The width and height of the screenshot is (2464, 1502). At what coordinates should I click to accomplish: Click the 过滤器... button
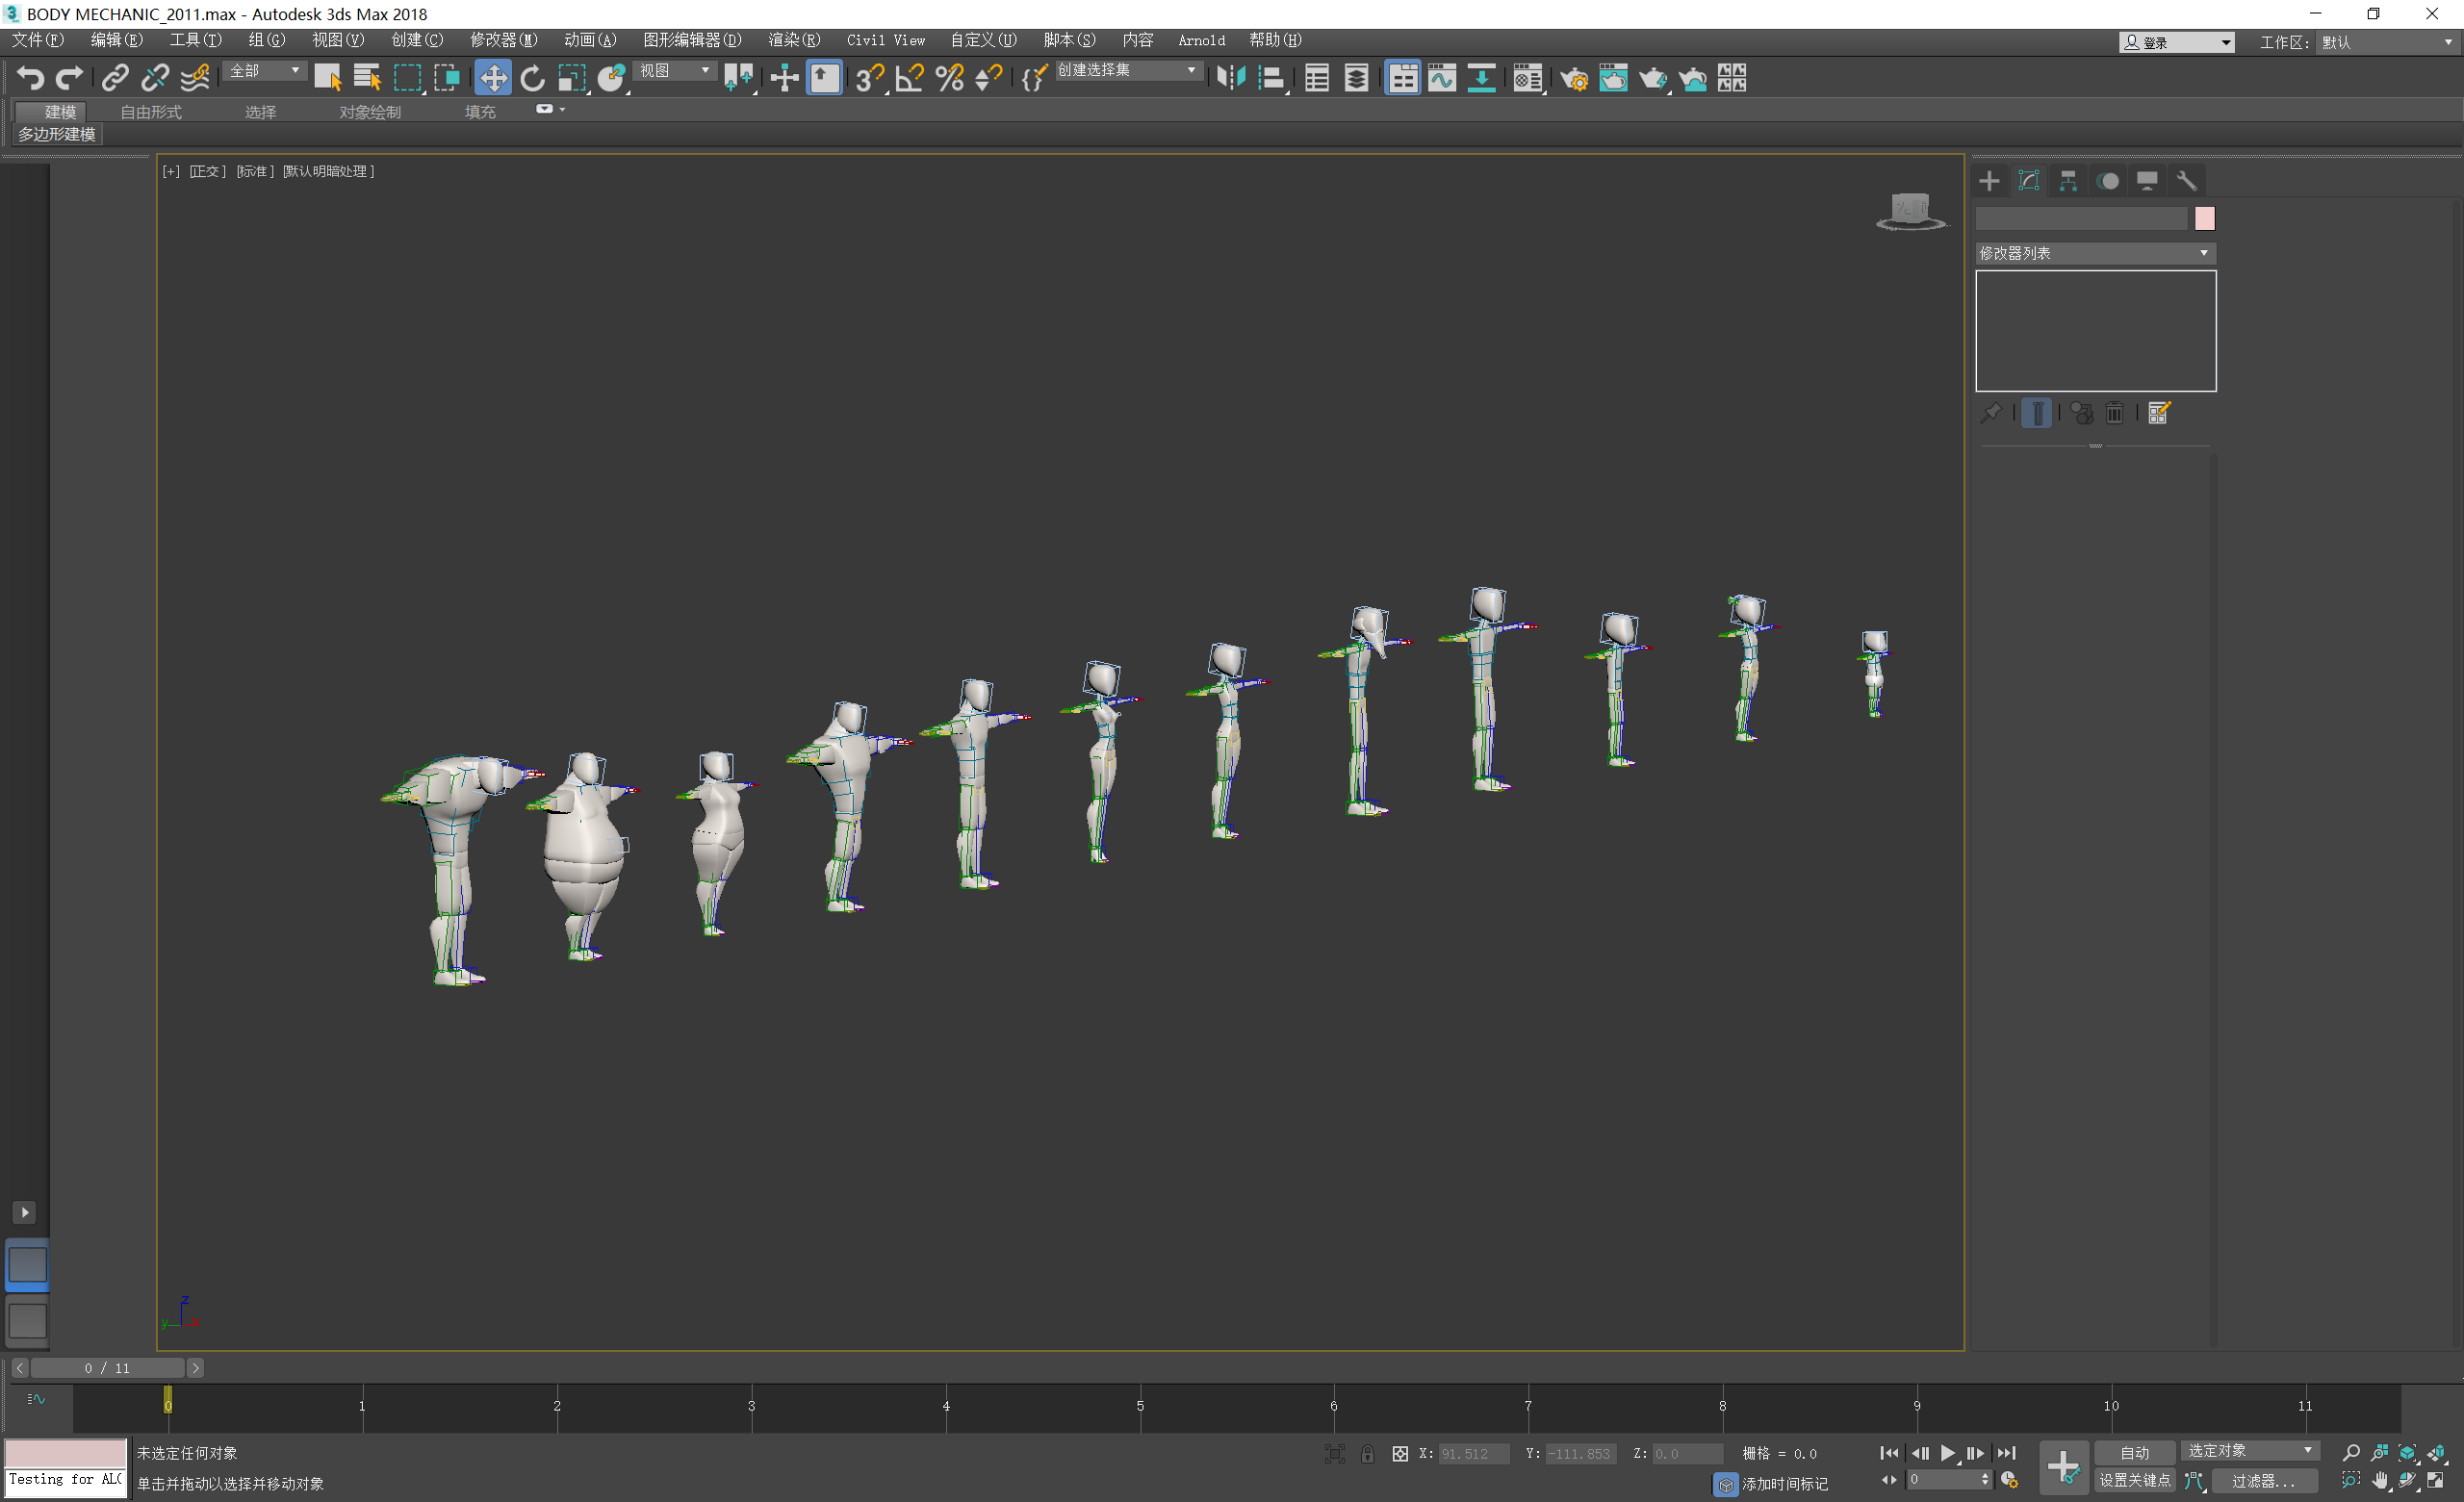[x=2263, y=1480]
